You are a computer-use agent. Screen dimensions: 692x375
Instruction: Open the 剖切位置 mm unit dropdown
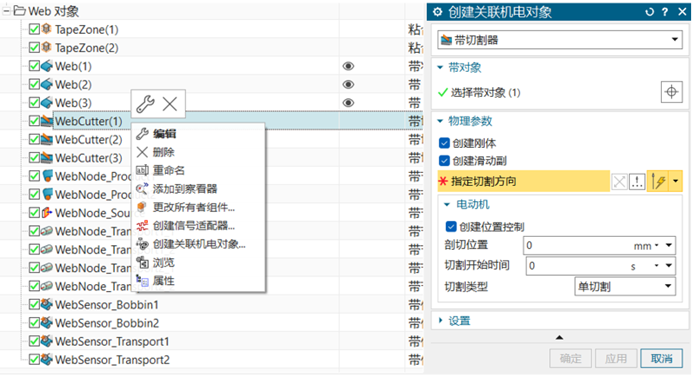[657, 245]
